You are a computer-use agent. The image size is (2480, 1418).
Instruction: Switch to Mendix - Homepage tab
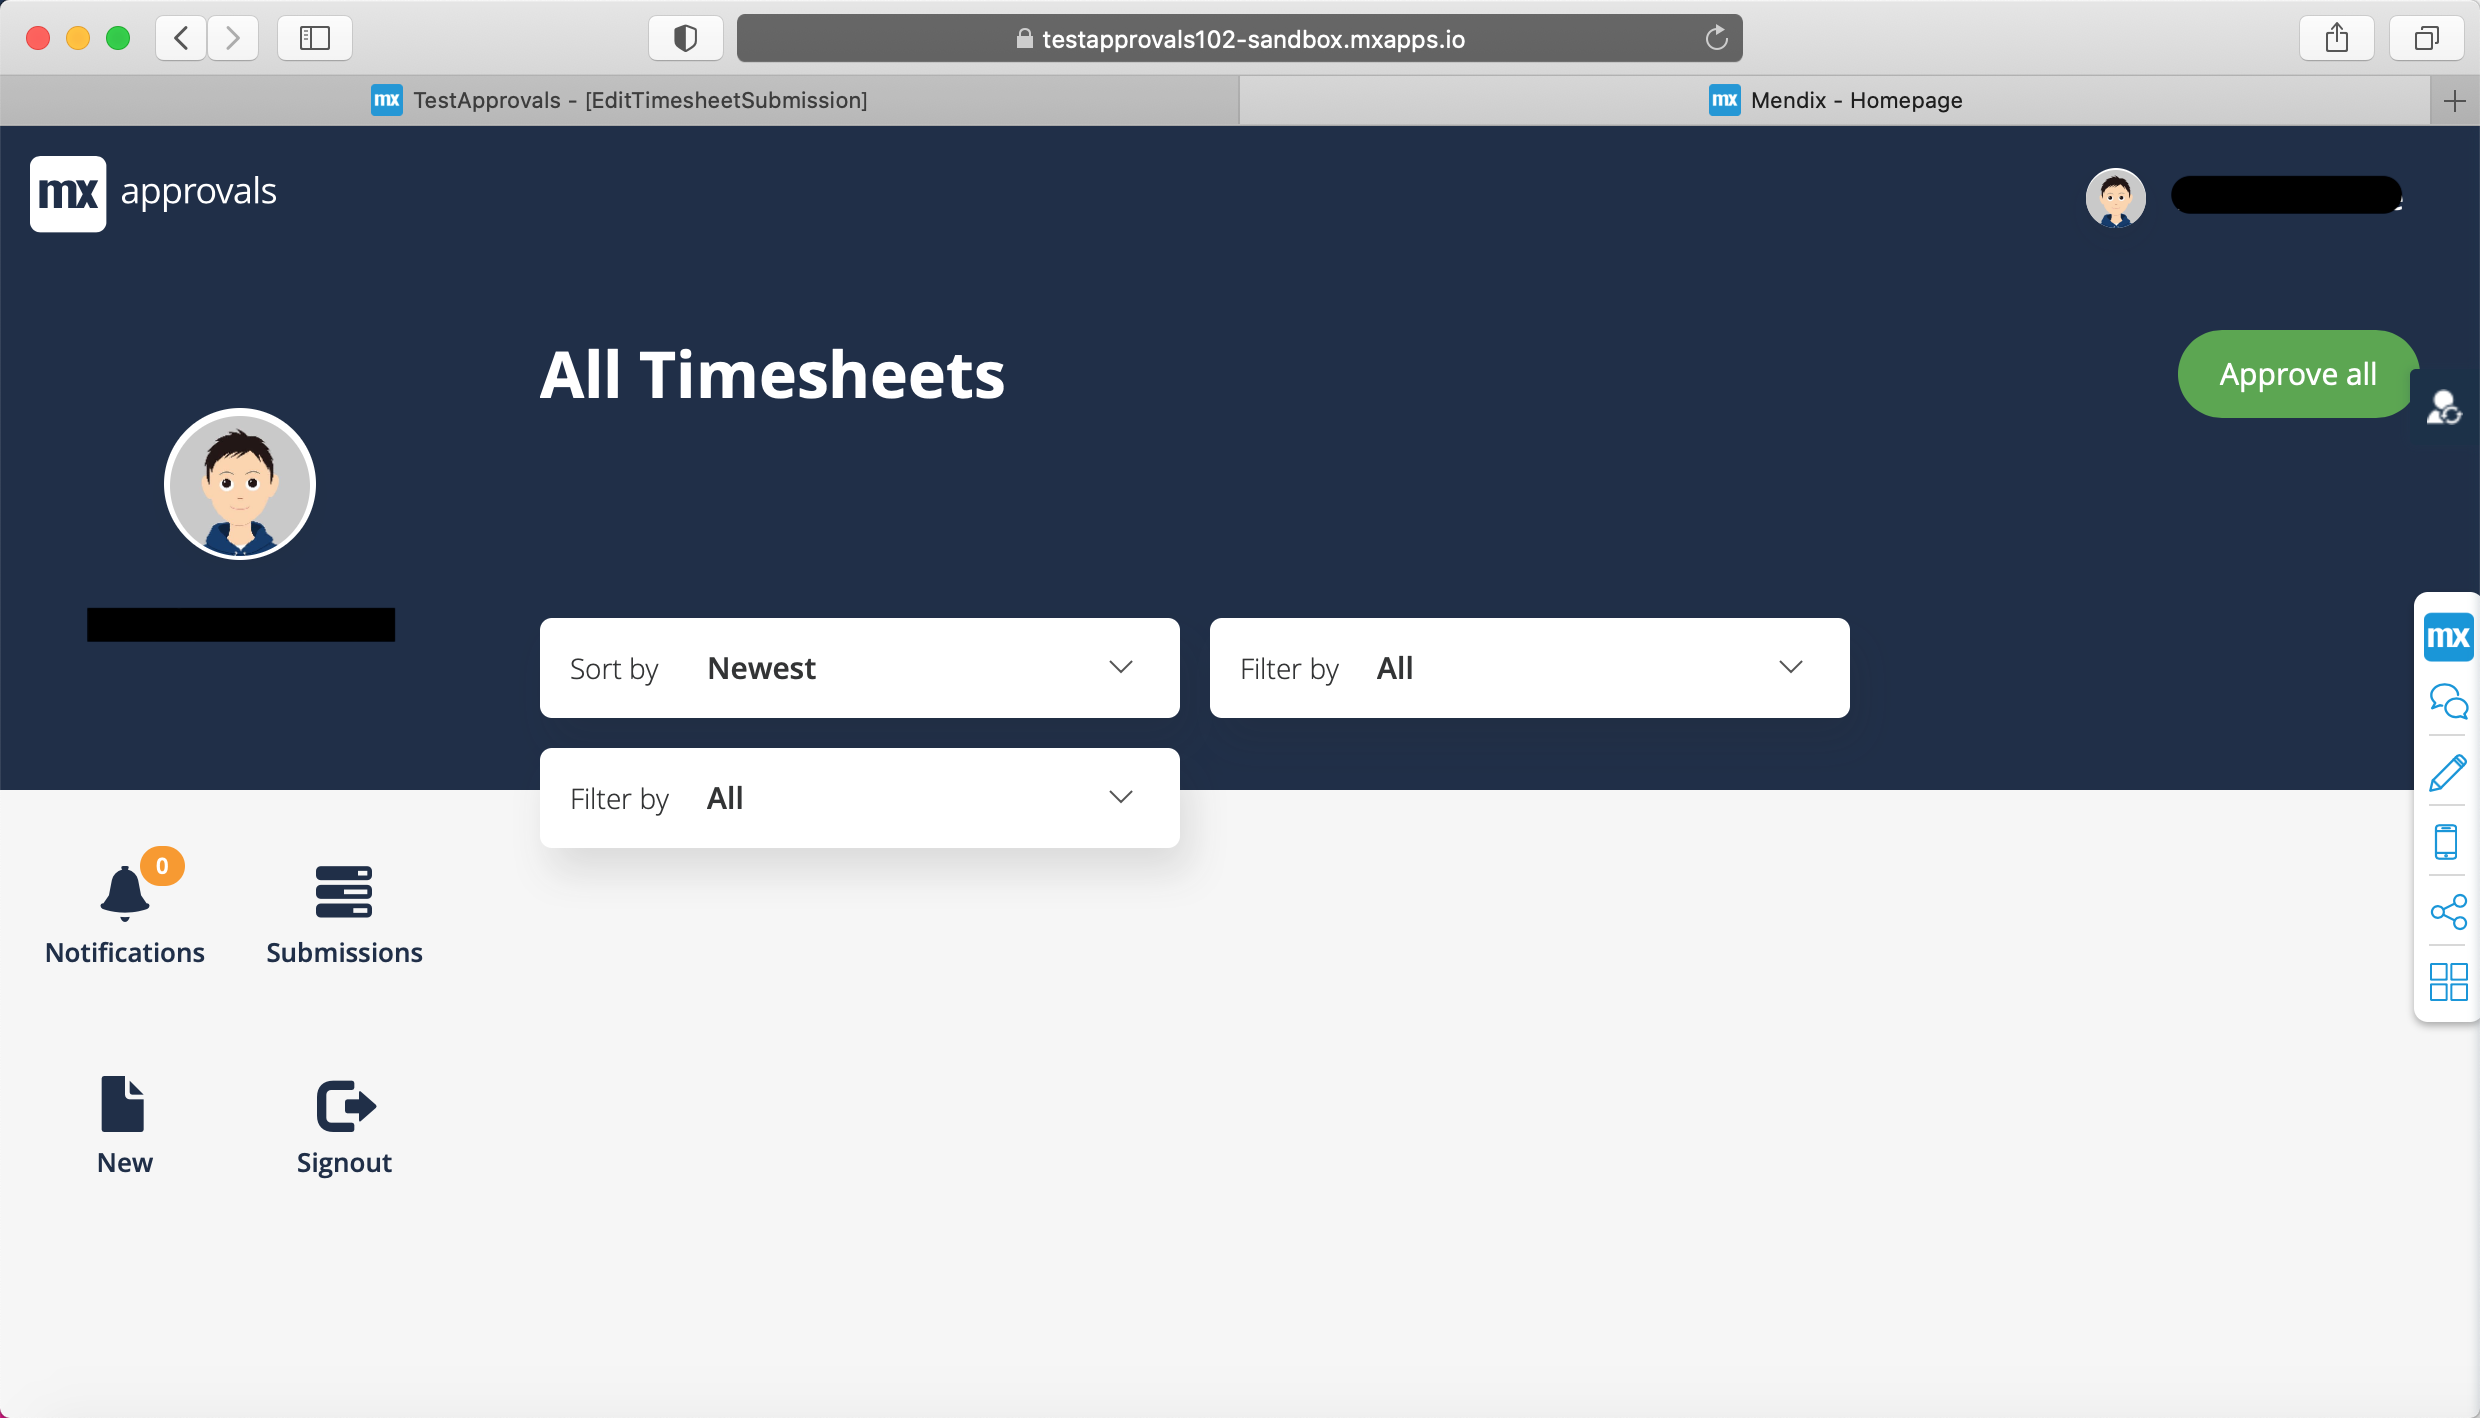(x=1835, y=100)
